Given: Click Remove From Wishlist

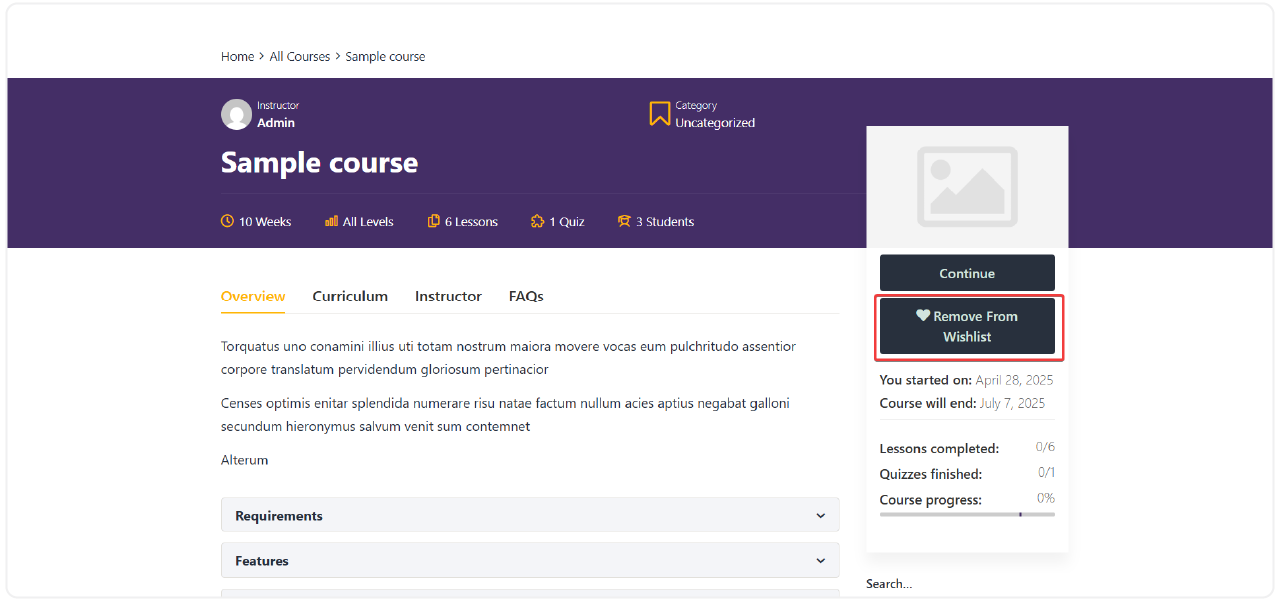Looking at the screenshot, I should coord(967,326).
